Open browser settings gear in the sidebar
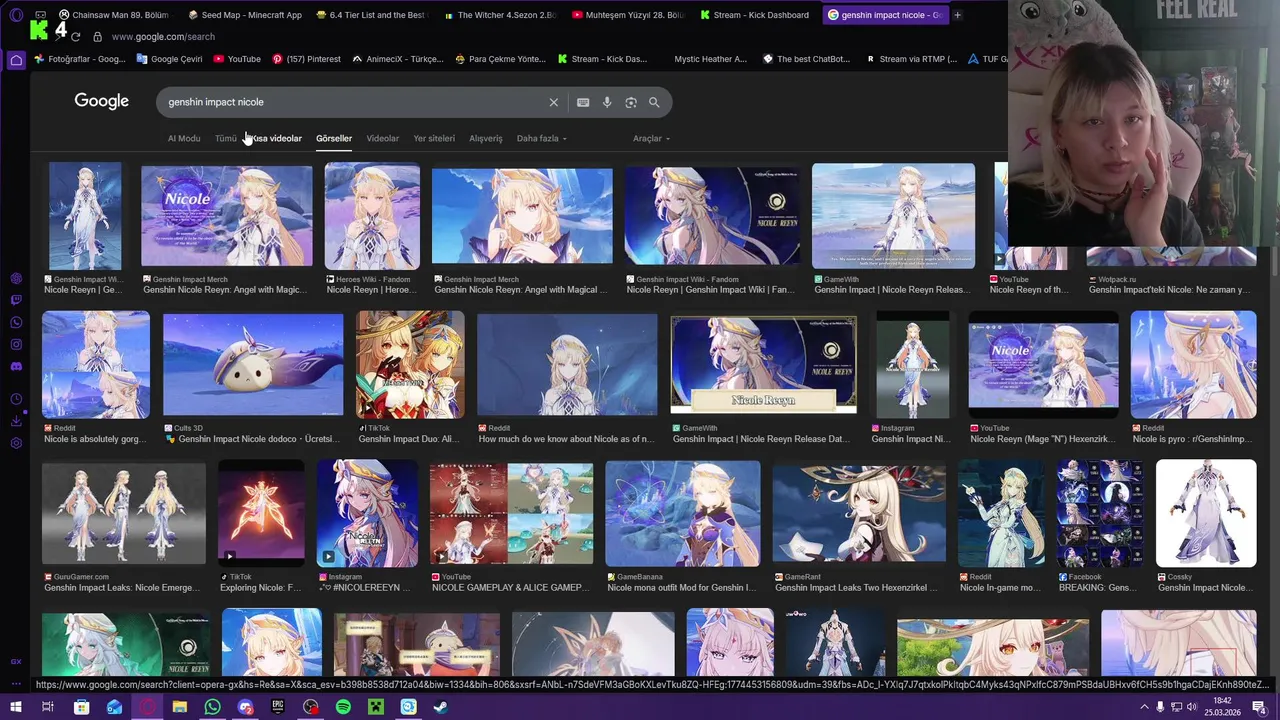The height and width of the screenshot is (720, 1280). tap(16, 443)
